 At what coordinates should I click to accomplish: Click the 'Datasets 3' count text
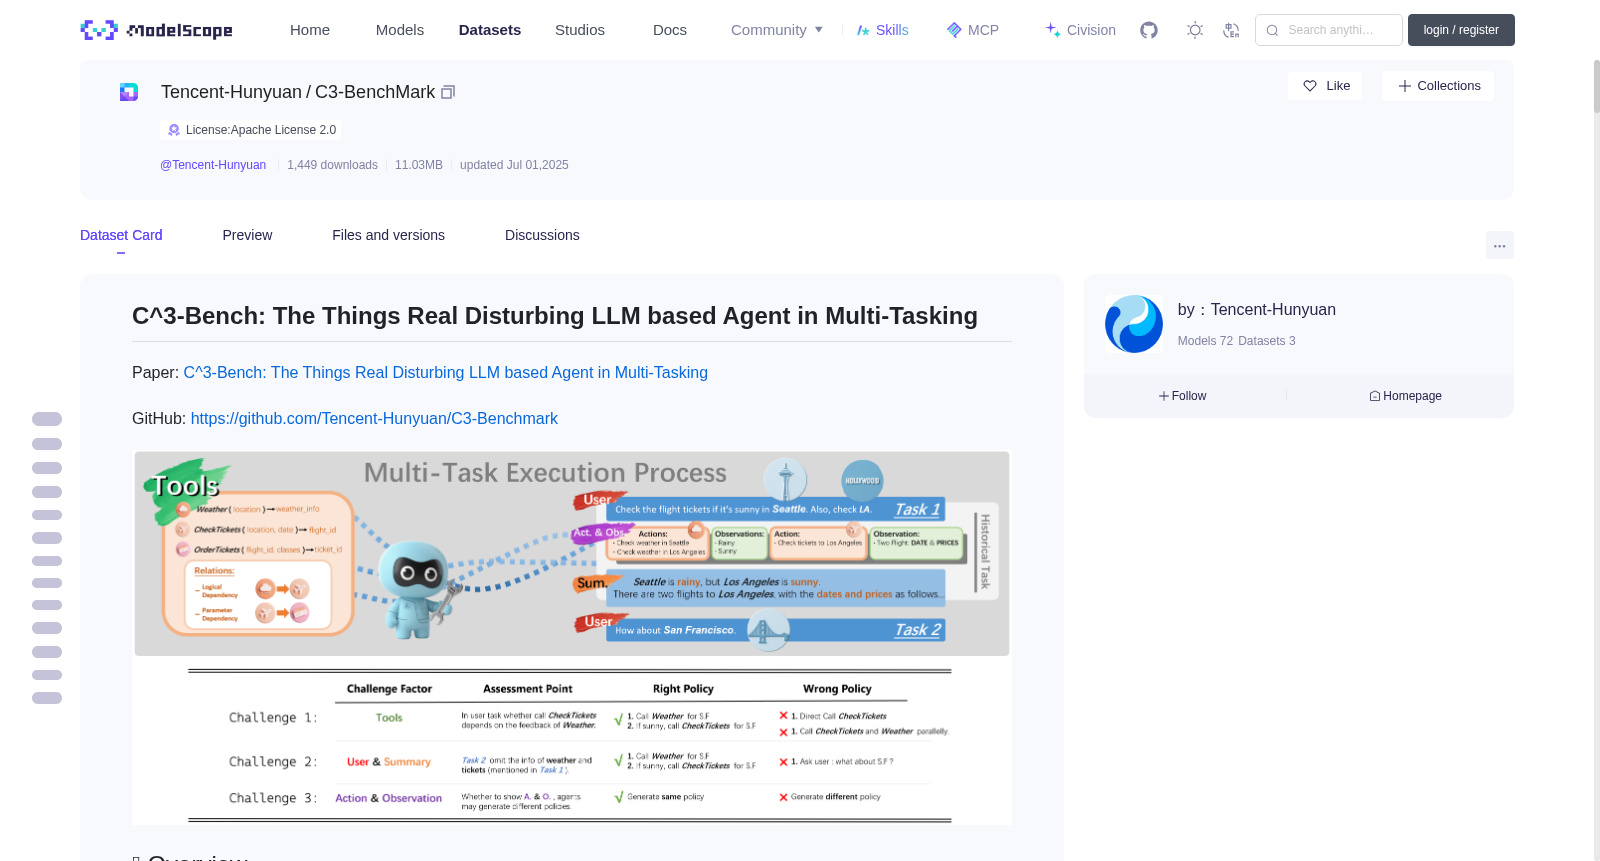coord(1266,341)
